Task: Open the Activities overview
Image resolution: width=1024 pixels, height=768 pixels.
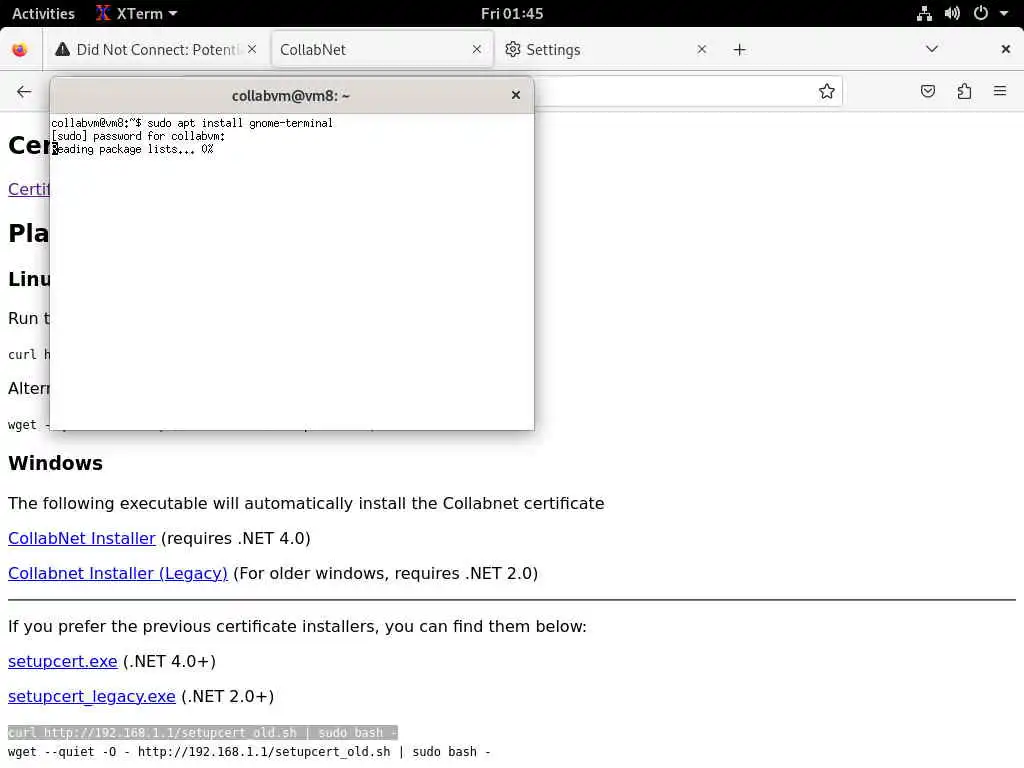Action: coord(43,13)
